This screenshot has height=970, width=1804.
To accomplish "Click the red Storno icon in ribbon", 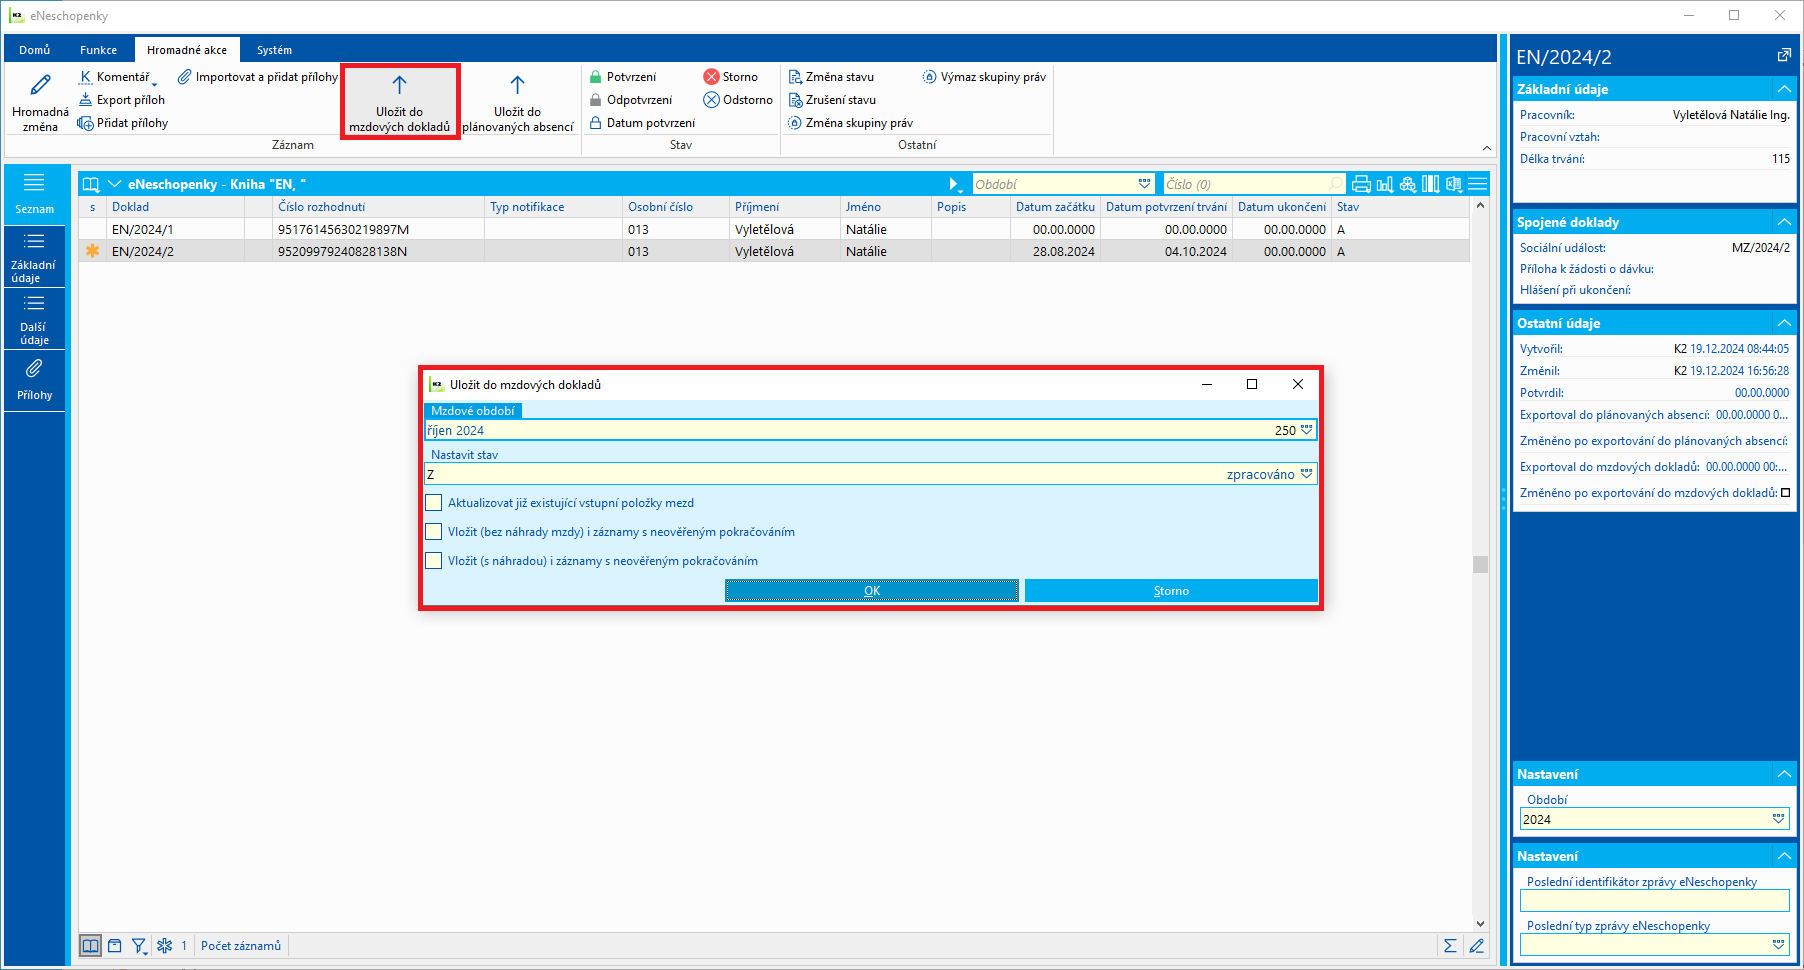I will coord(711,77).
